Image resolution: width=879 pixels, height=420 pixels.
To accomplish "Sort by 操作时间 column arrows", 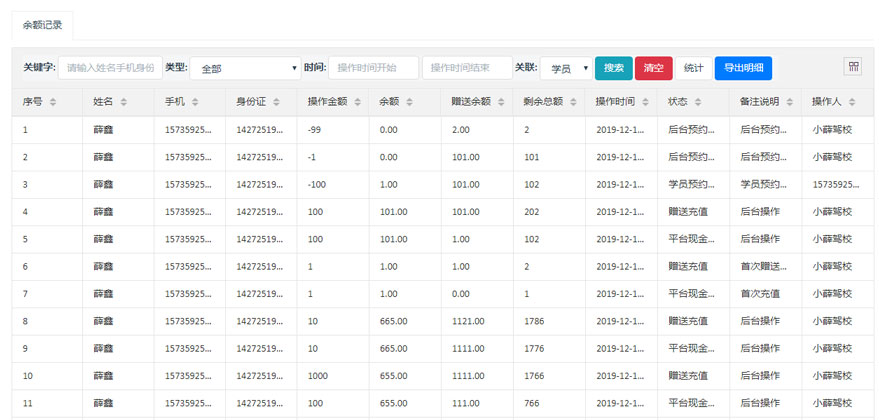I will pyautogui.click(x=645, y=102).
